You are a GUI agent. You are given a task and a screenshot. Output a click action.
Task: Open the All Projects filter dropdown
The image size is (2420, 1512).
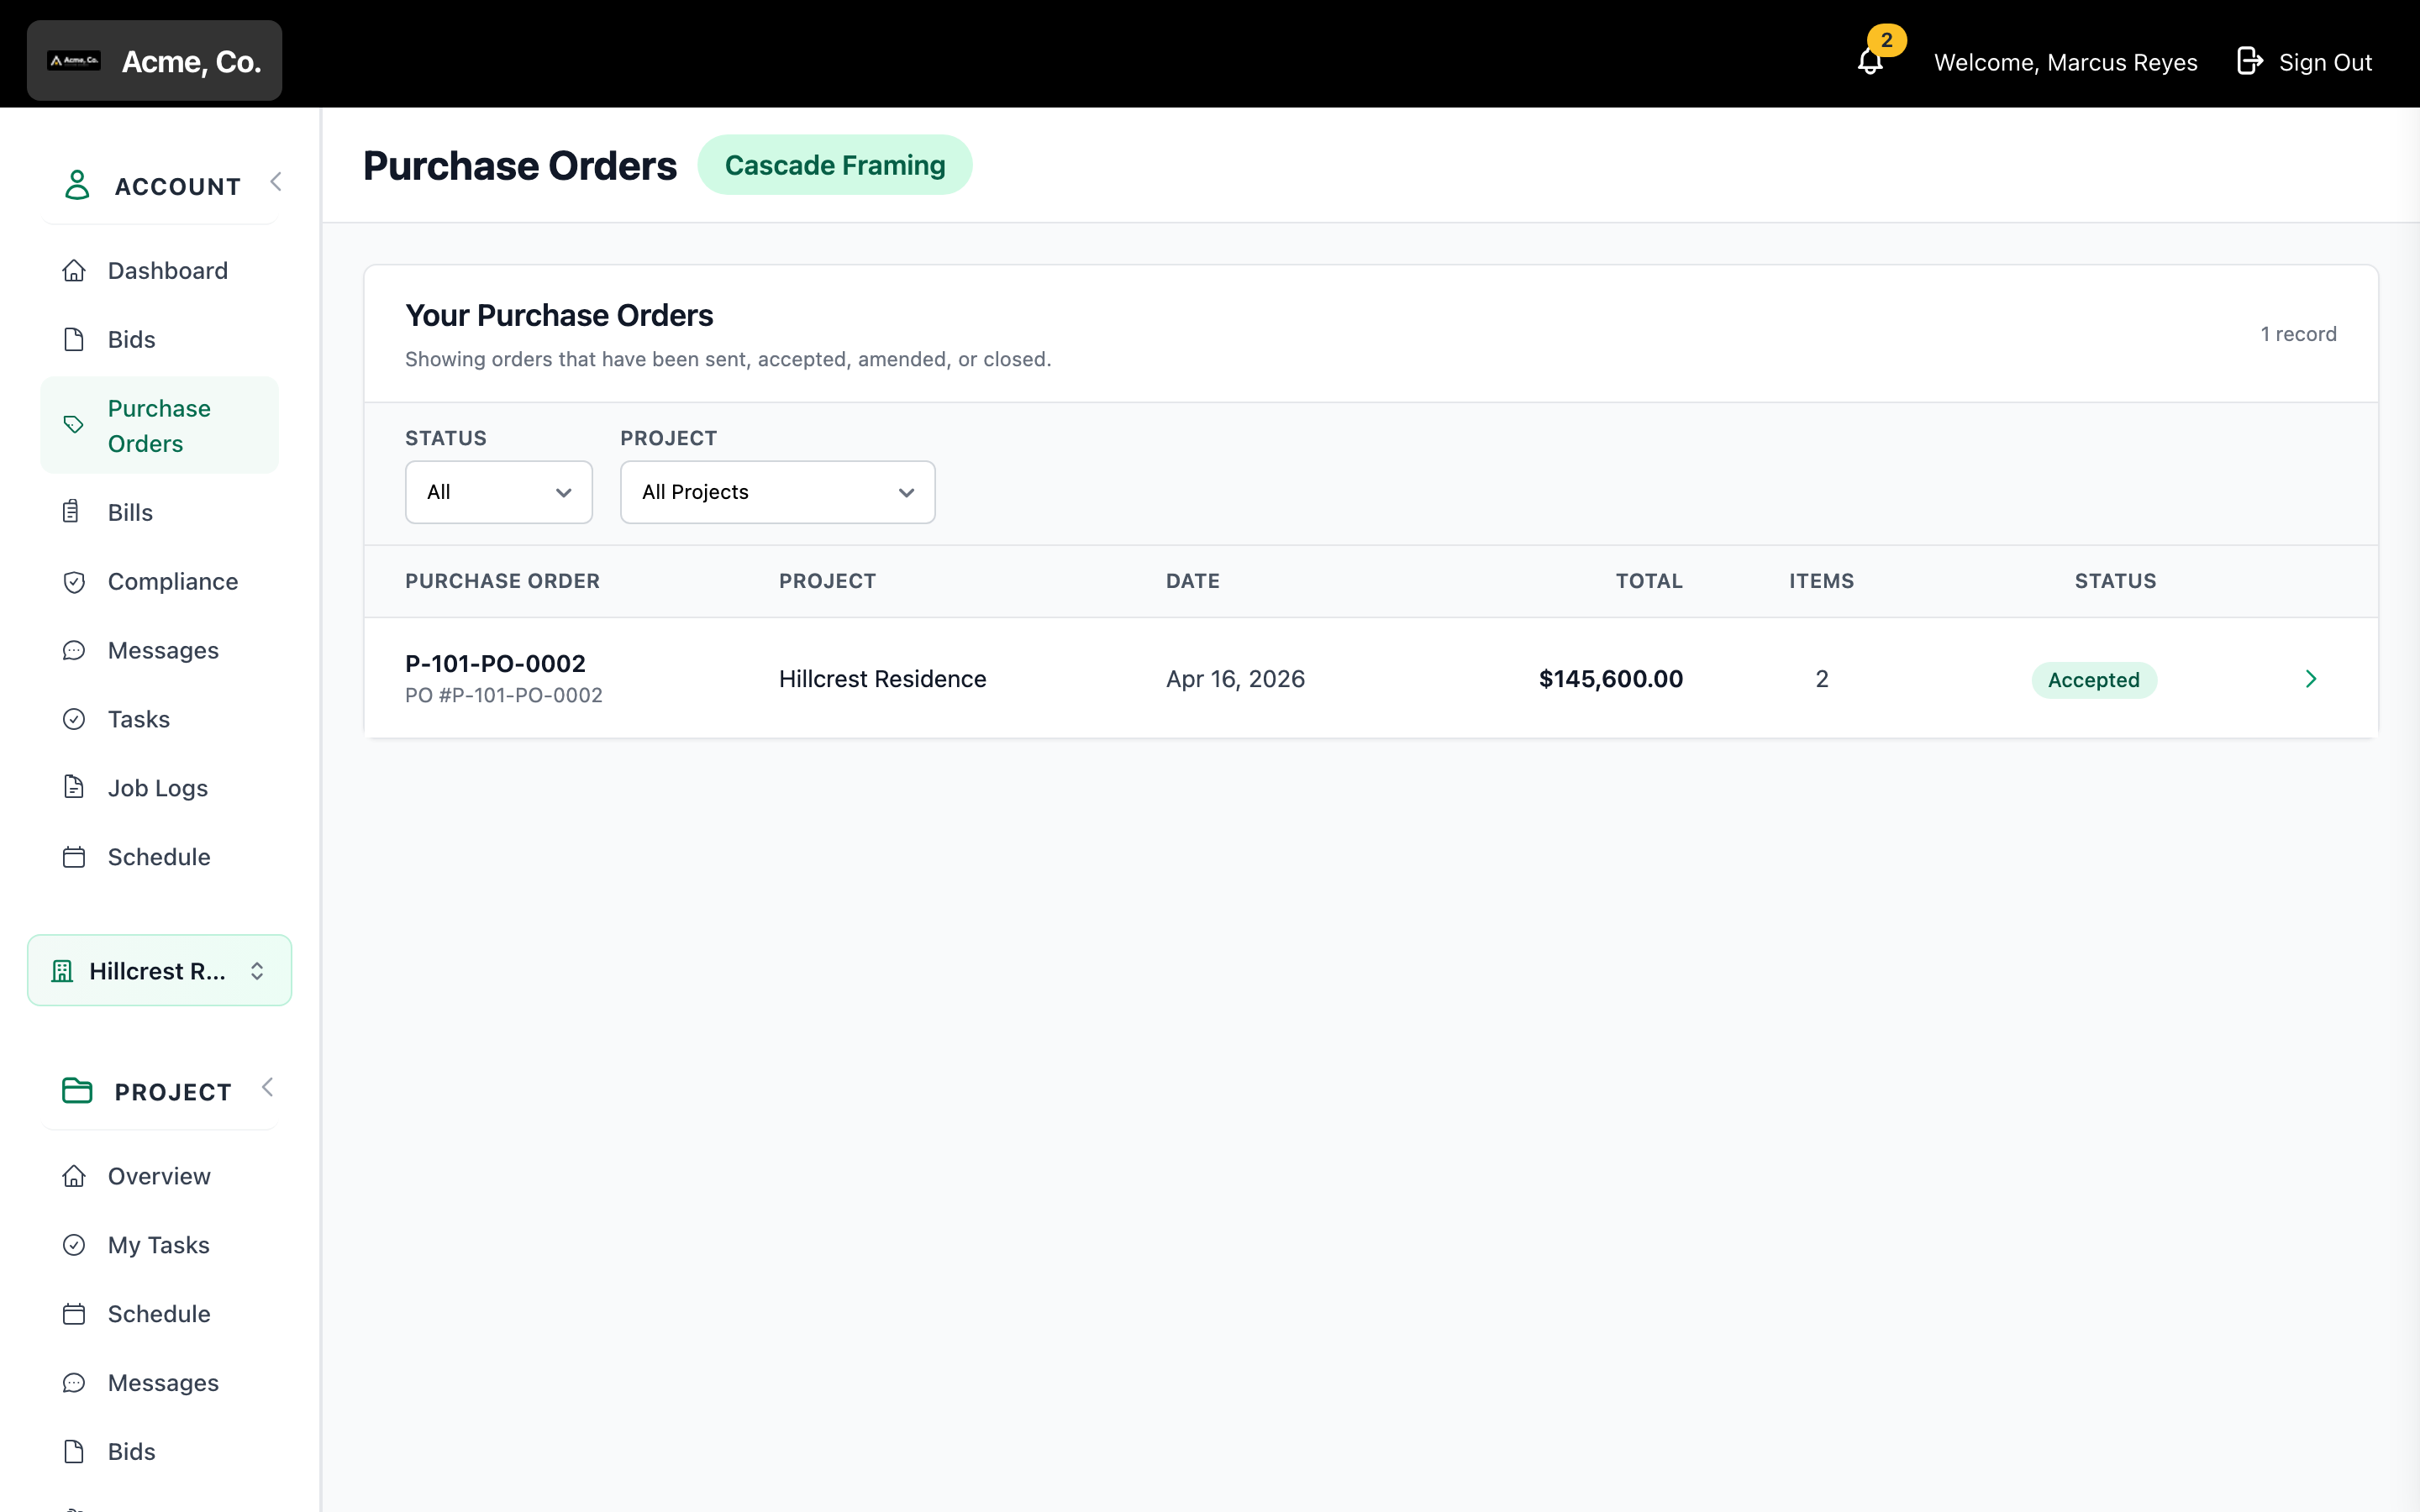click(x=777, y=492)
